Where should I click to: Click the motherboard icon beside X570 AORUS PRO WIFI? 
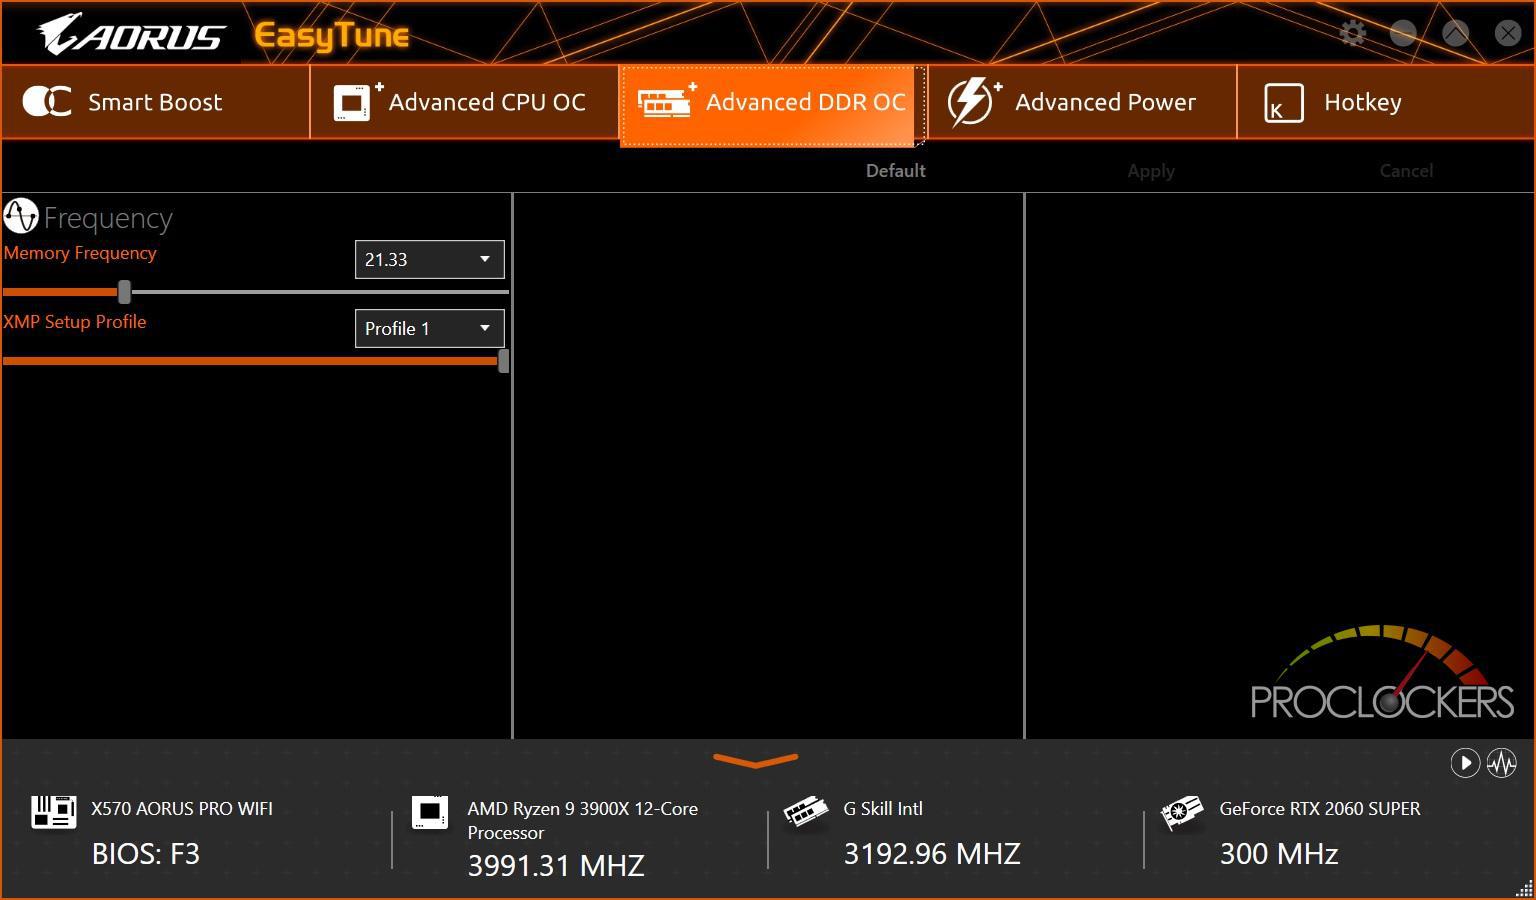coord(54,812)
